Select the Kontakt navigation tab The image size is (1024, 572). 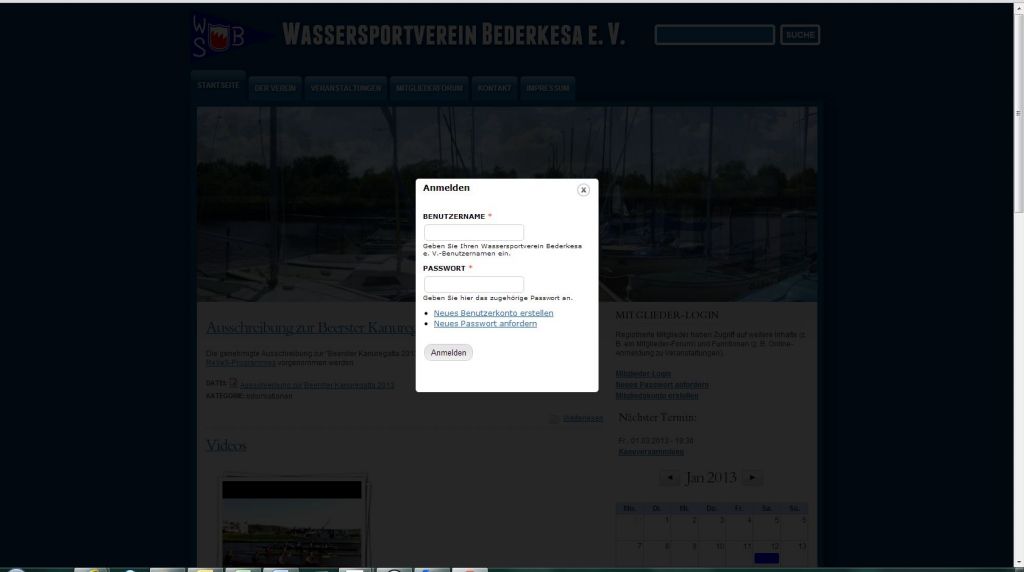pyautogui.click(x=494, y=88)
